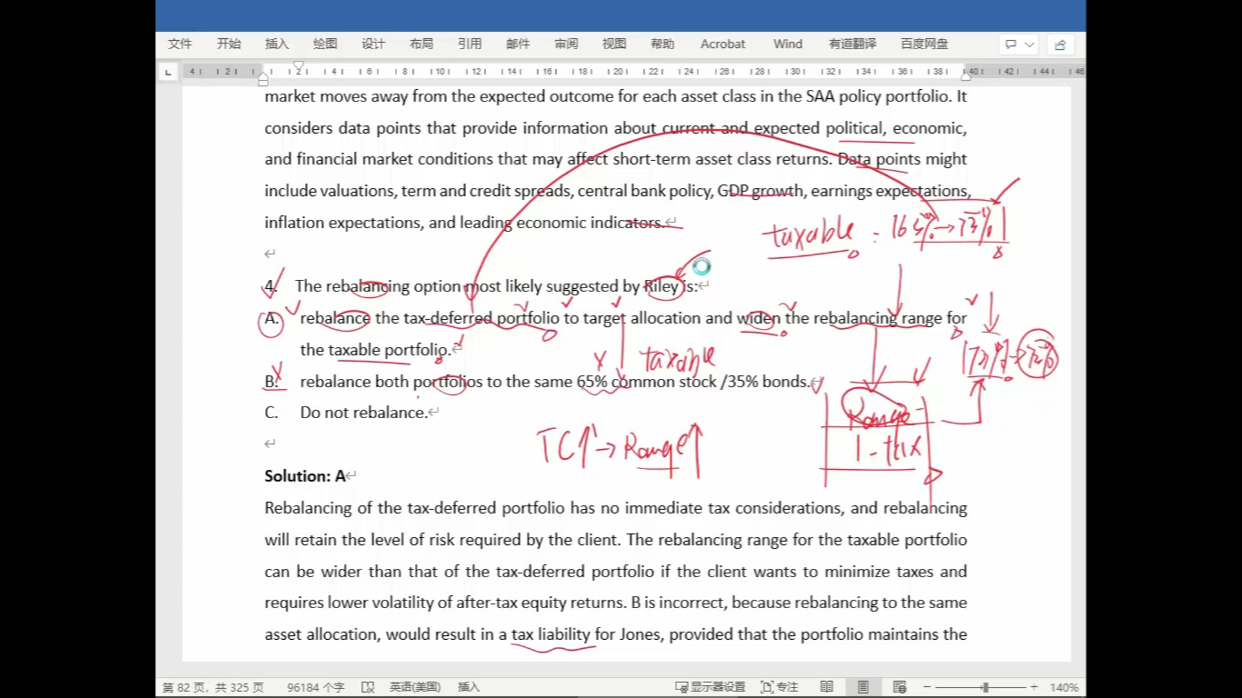Click the proofing check icon in status bar
Screen dimensions: 1242x698
[x=368, y=687]
